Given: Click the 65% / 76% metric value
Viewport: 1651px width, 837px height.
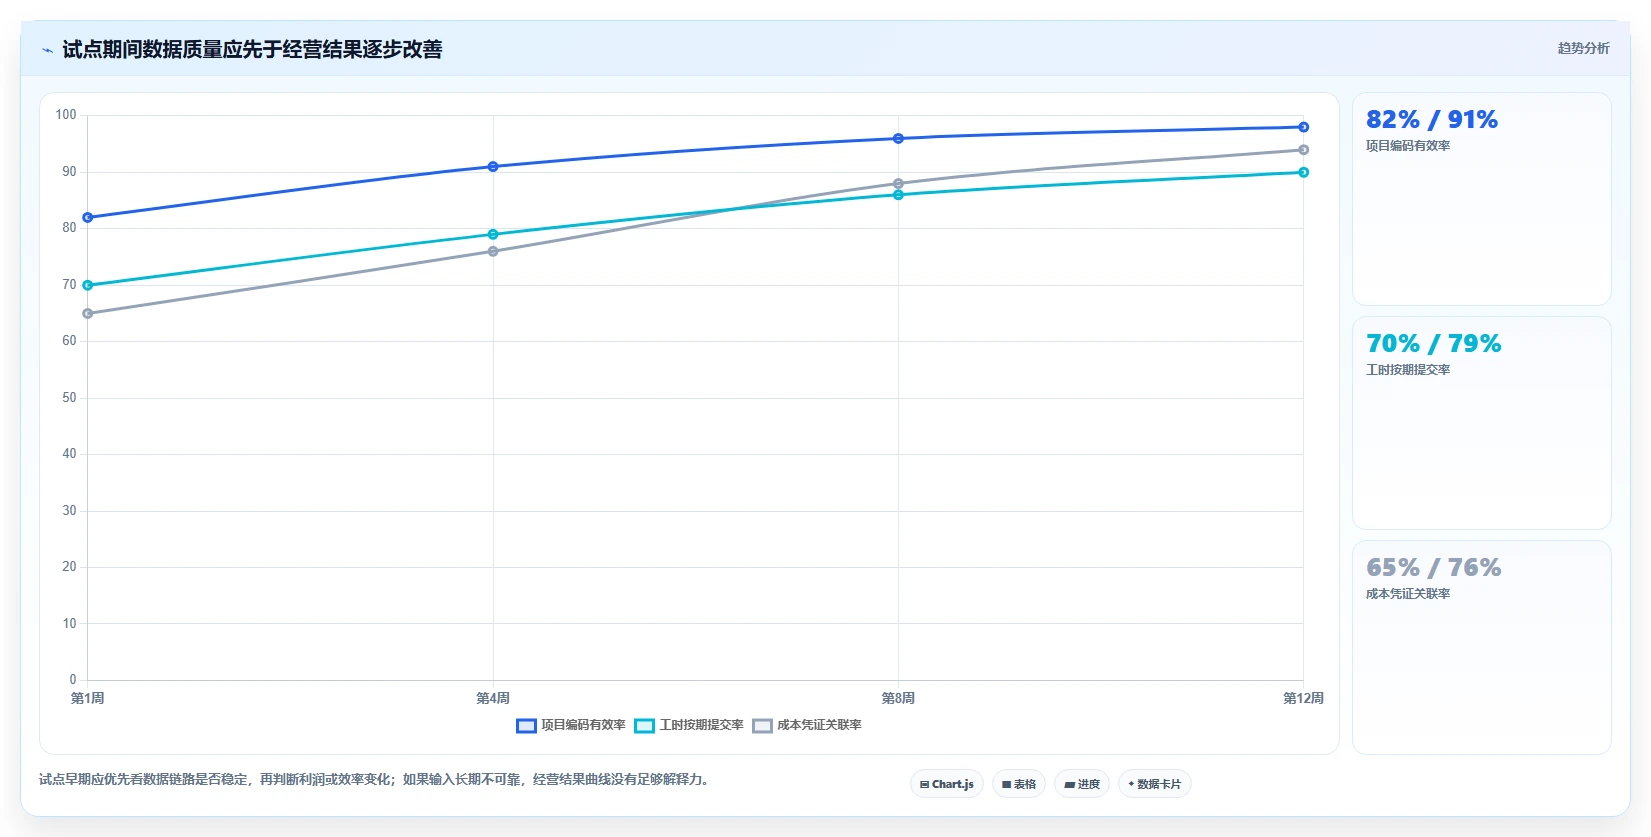Looking at the screenshot, I should click(1434, 568).
